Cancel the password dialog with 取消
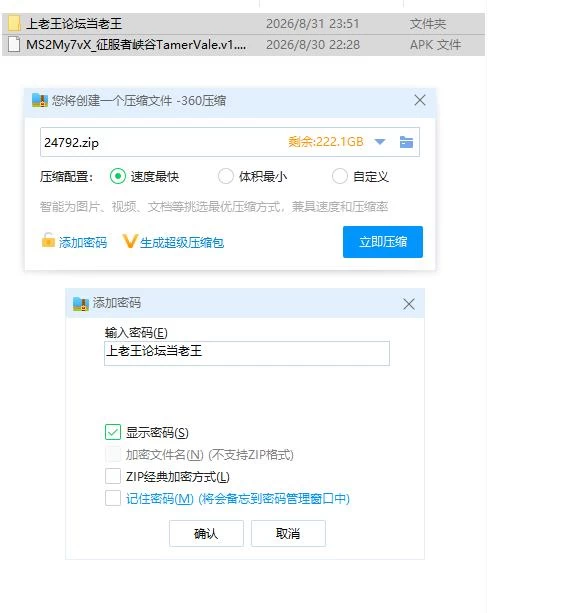Viewport: 580px width, 613px height. pos(288,533)
